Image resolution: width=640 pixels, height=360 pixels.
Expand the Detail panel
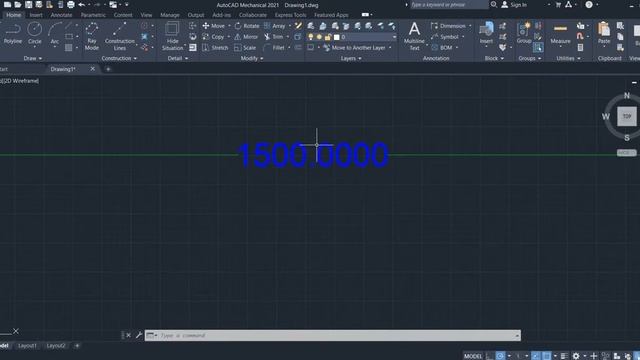coord(178,58)
